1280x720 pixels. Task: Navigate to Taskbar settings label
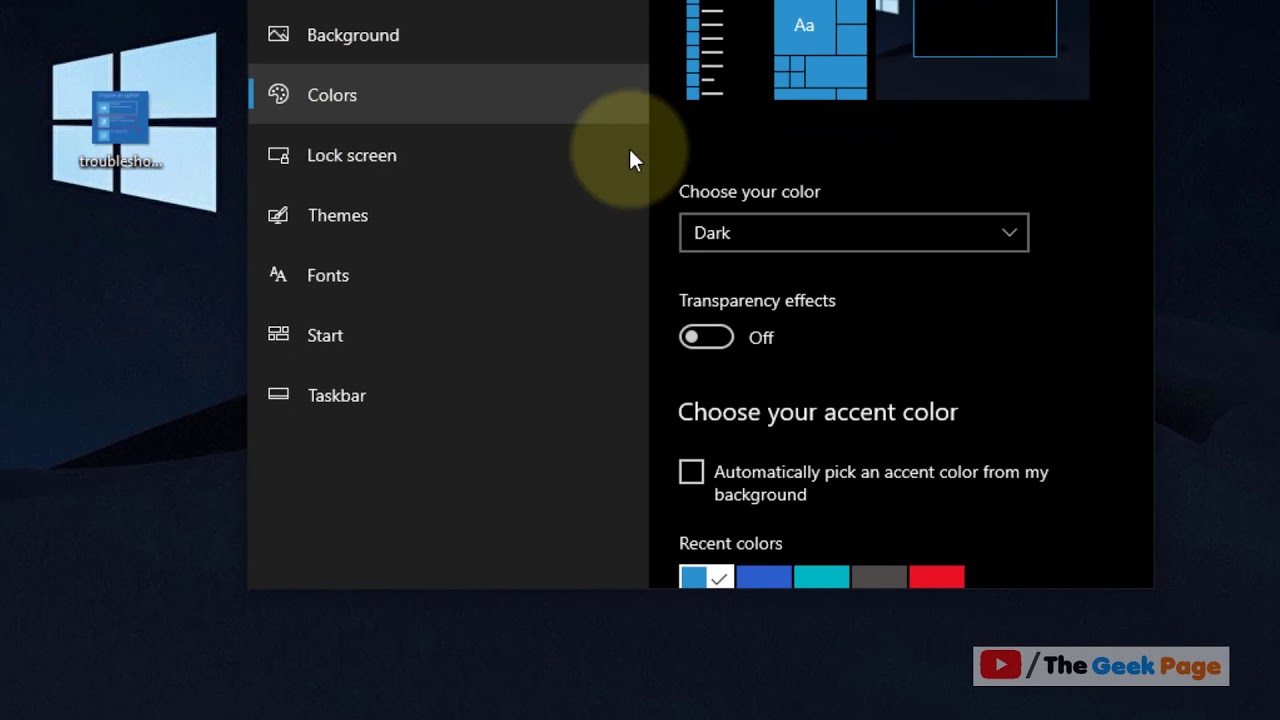(x=337, y=395)
